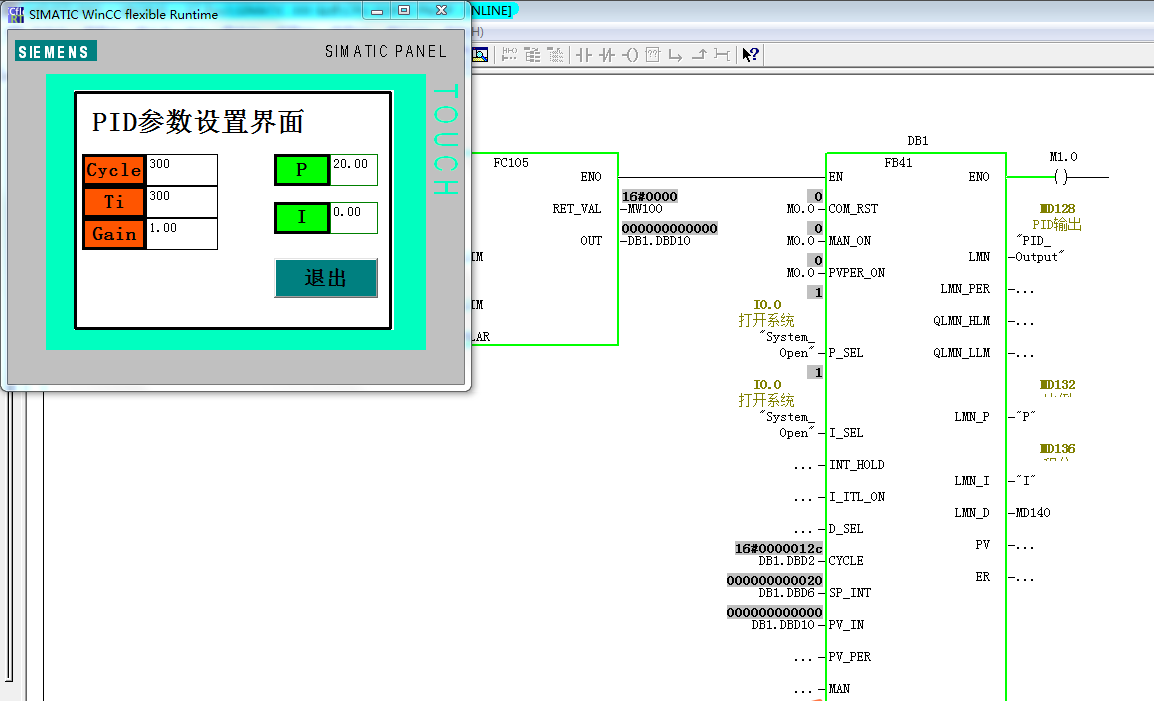Click the close branch toolbar icon
This screenshot has width=1154, height=701.
[698, 54]
